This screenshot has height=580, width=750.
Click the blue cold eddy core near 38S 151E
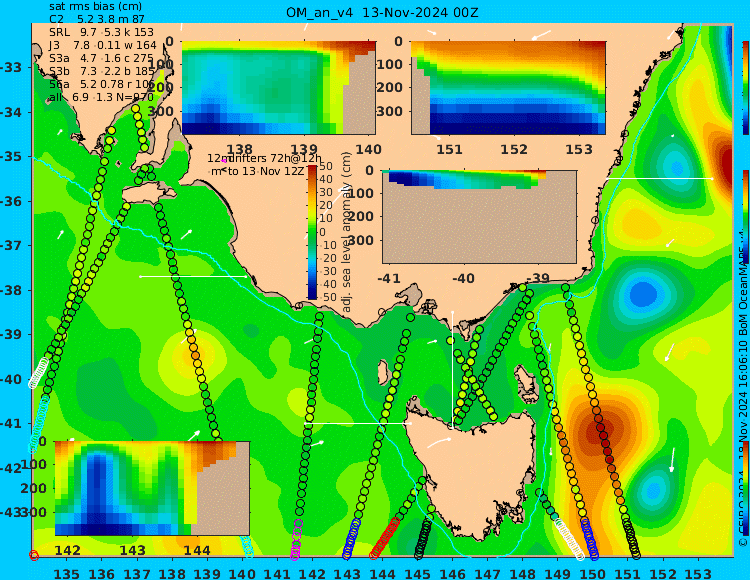point(642,294)
